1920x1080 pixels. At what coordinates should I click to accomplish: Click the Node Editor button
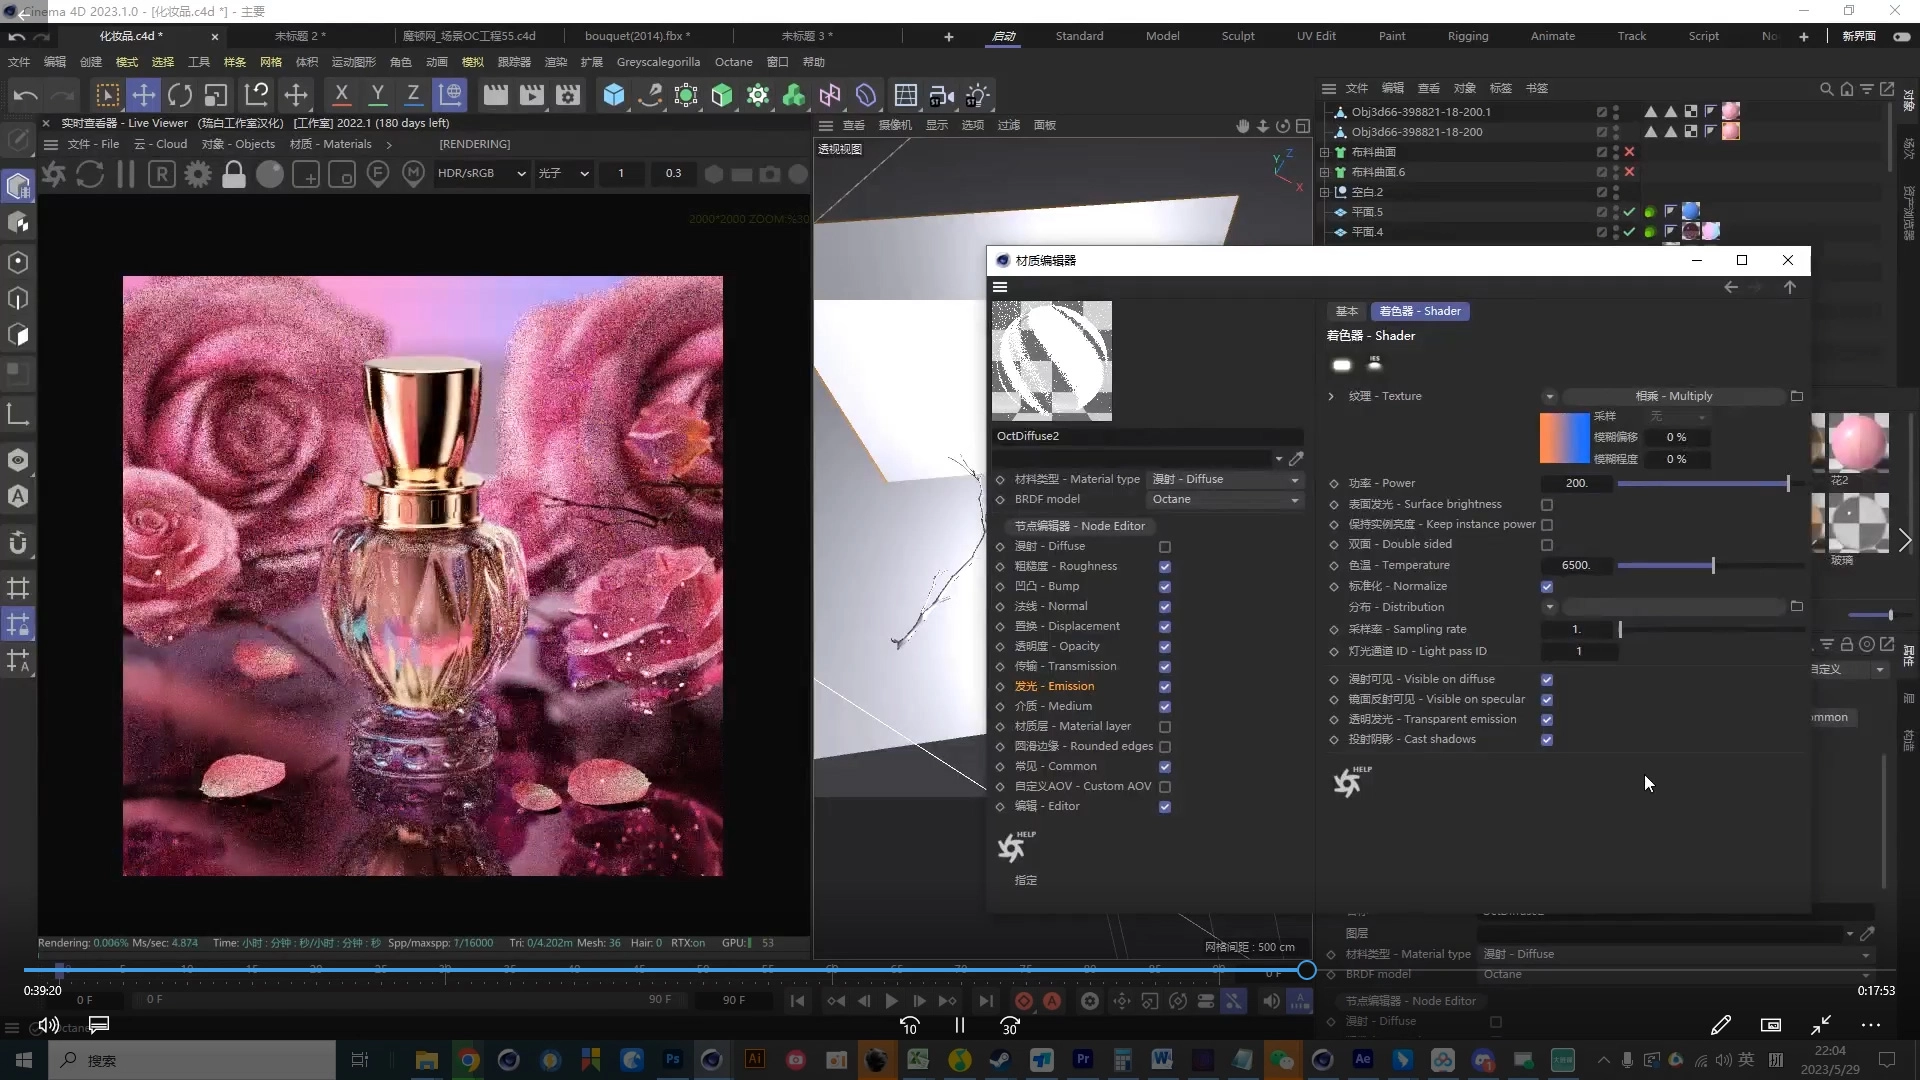pyautogui.click(x=1080, y=526)
